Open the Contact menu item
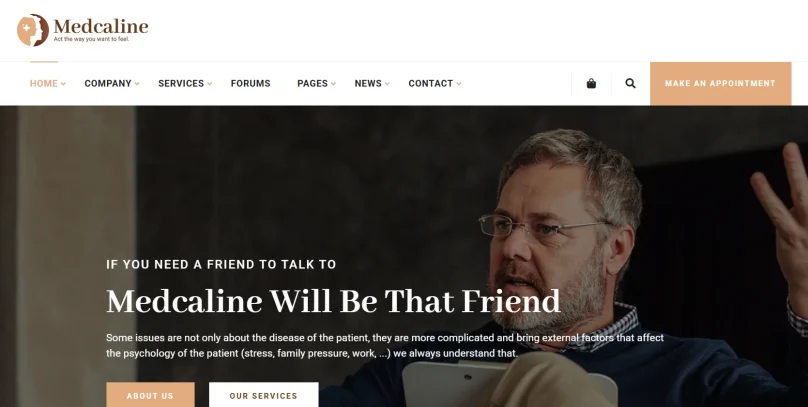808x407 pixels. [431, 83]
